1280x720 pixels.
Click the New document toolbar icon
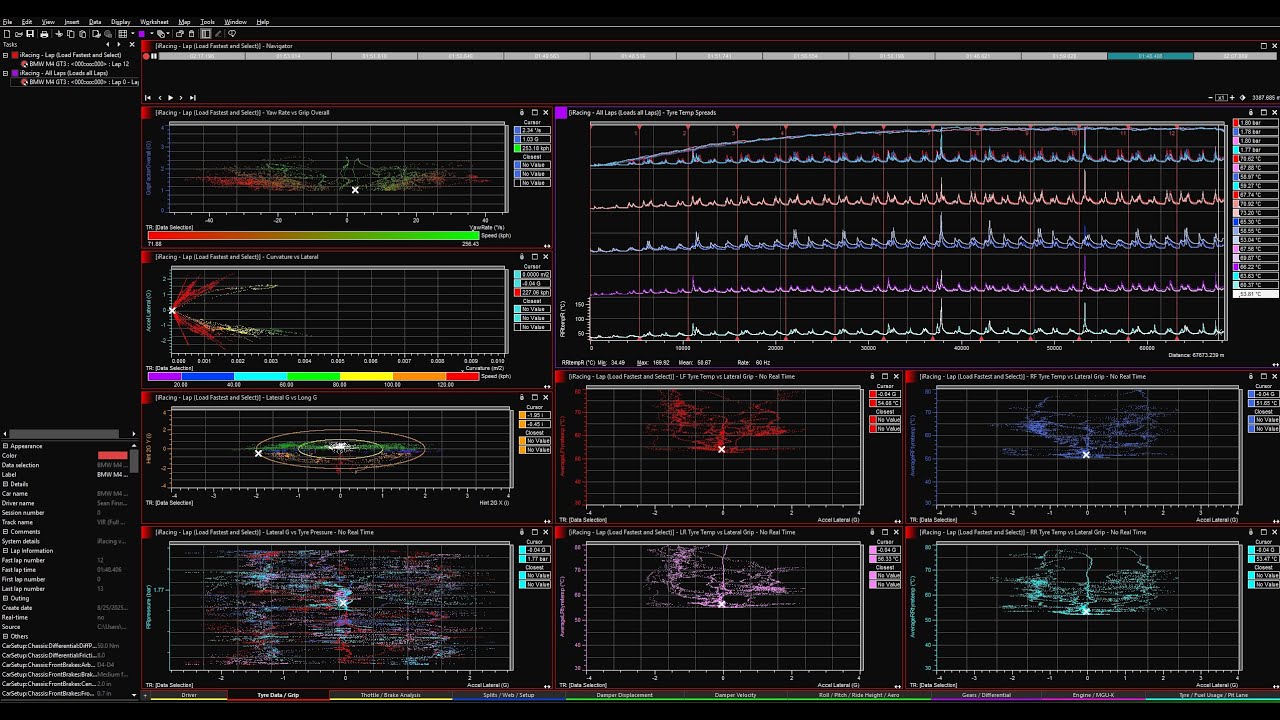pyautogui.click(x=7, y=33)
